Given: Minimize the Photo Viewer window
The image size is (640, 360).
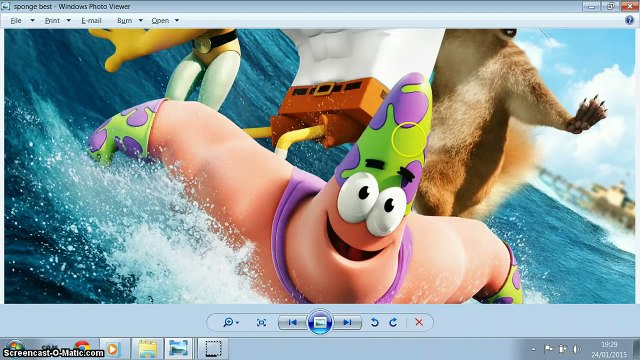Looking at the screenshot, I should click(591, 6).
